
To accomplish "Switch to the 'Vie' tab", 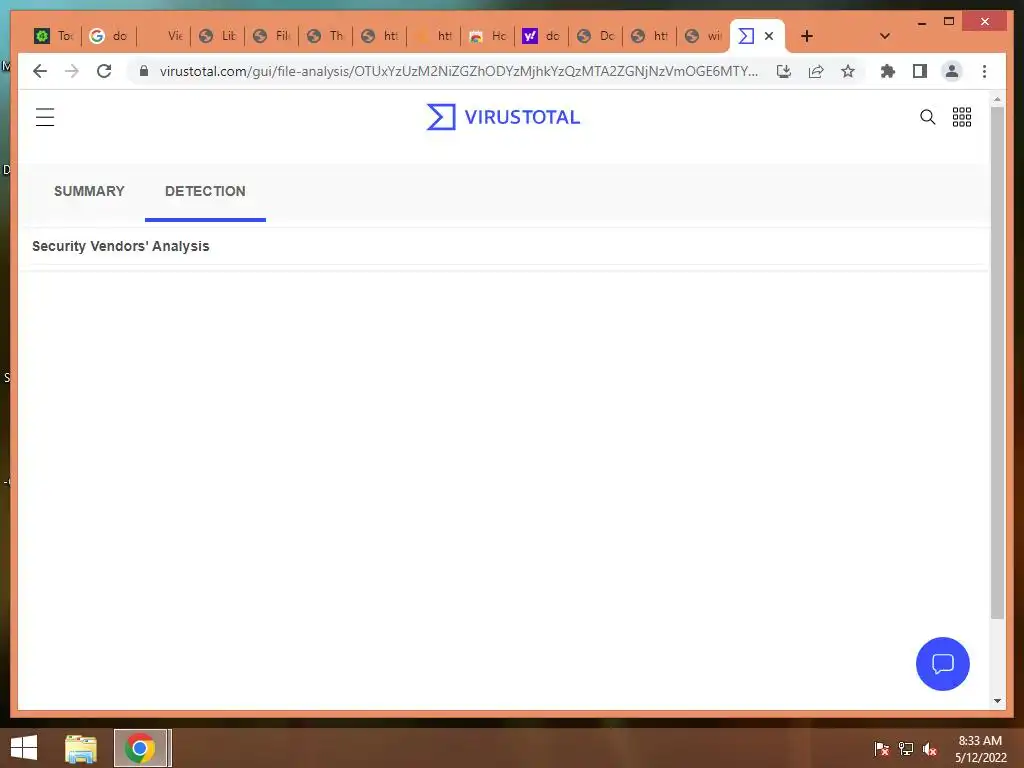I will [x=163, y=36].
